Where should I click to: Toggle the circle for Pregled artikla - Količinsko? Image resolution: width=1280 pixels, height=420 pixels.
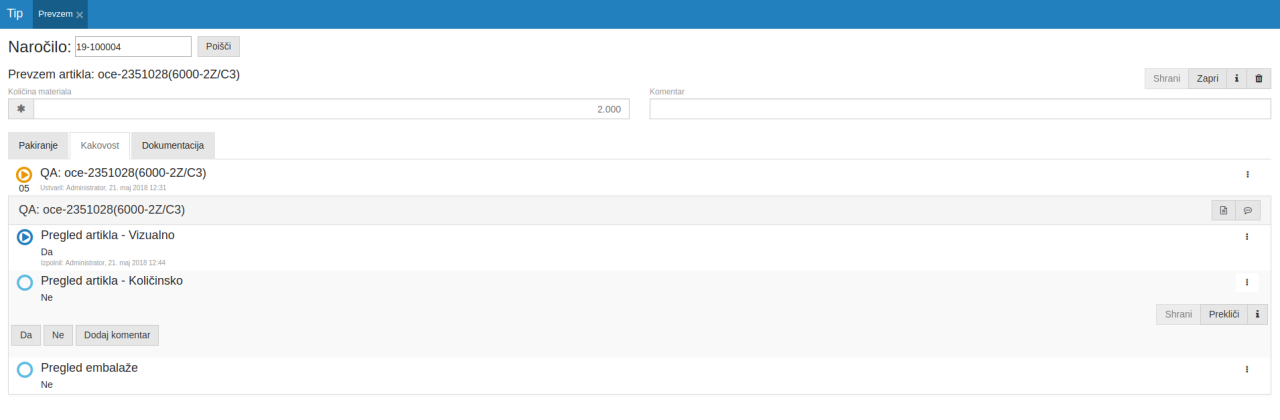(25, 283)
